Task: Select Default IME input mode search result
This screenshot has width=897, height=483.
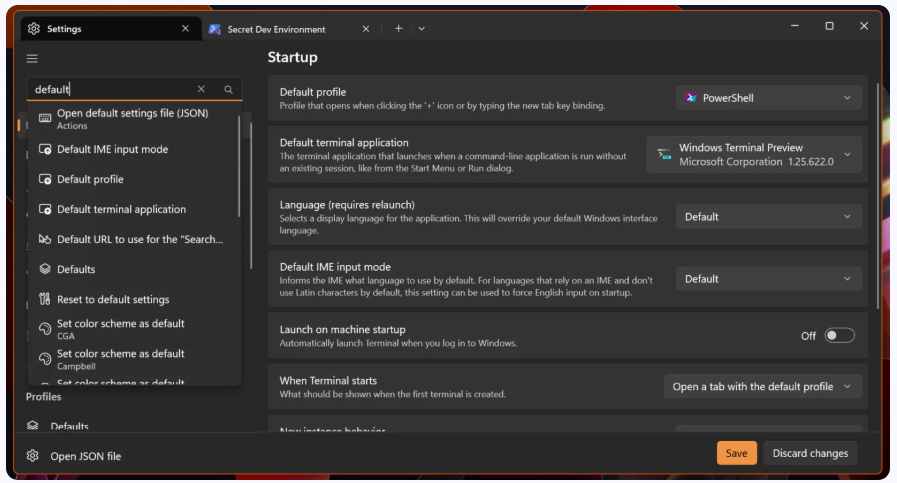Action: pyautogui.click(x=133, y=149)
